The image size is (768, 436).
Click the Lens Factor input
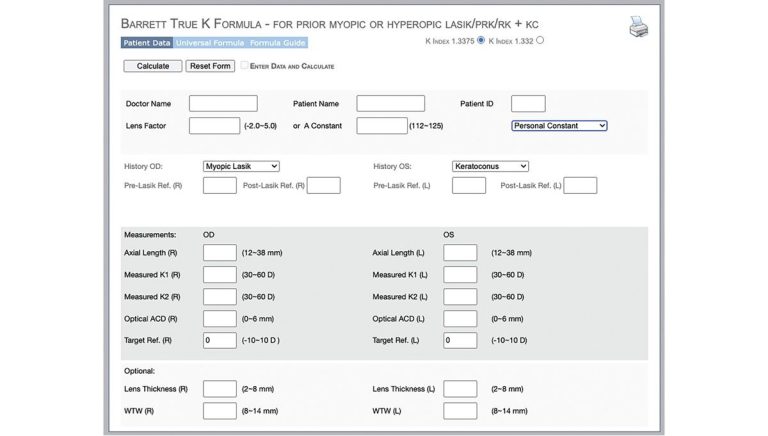(x=215, y=125)
